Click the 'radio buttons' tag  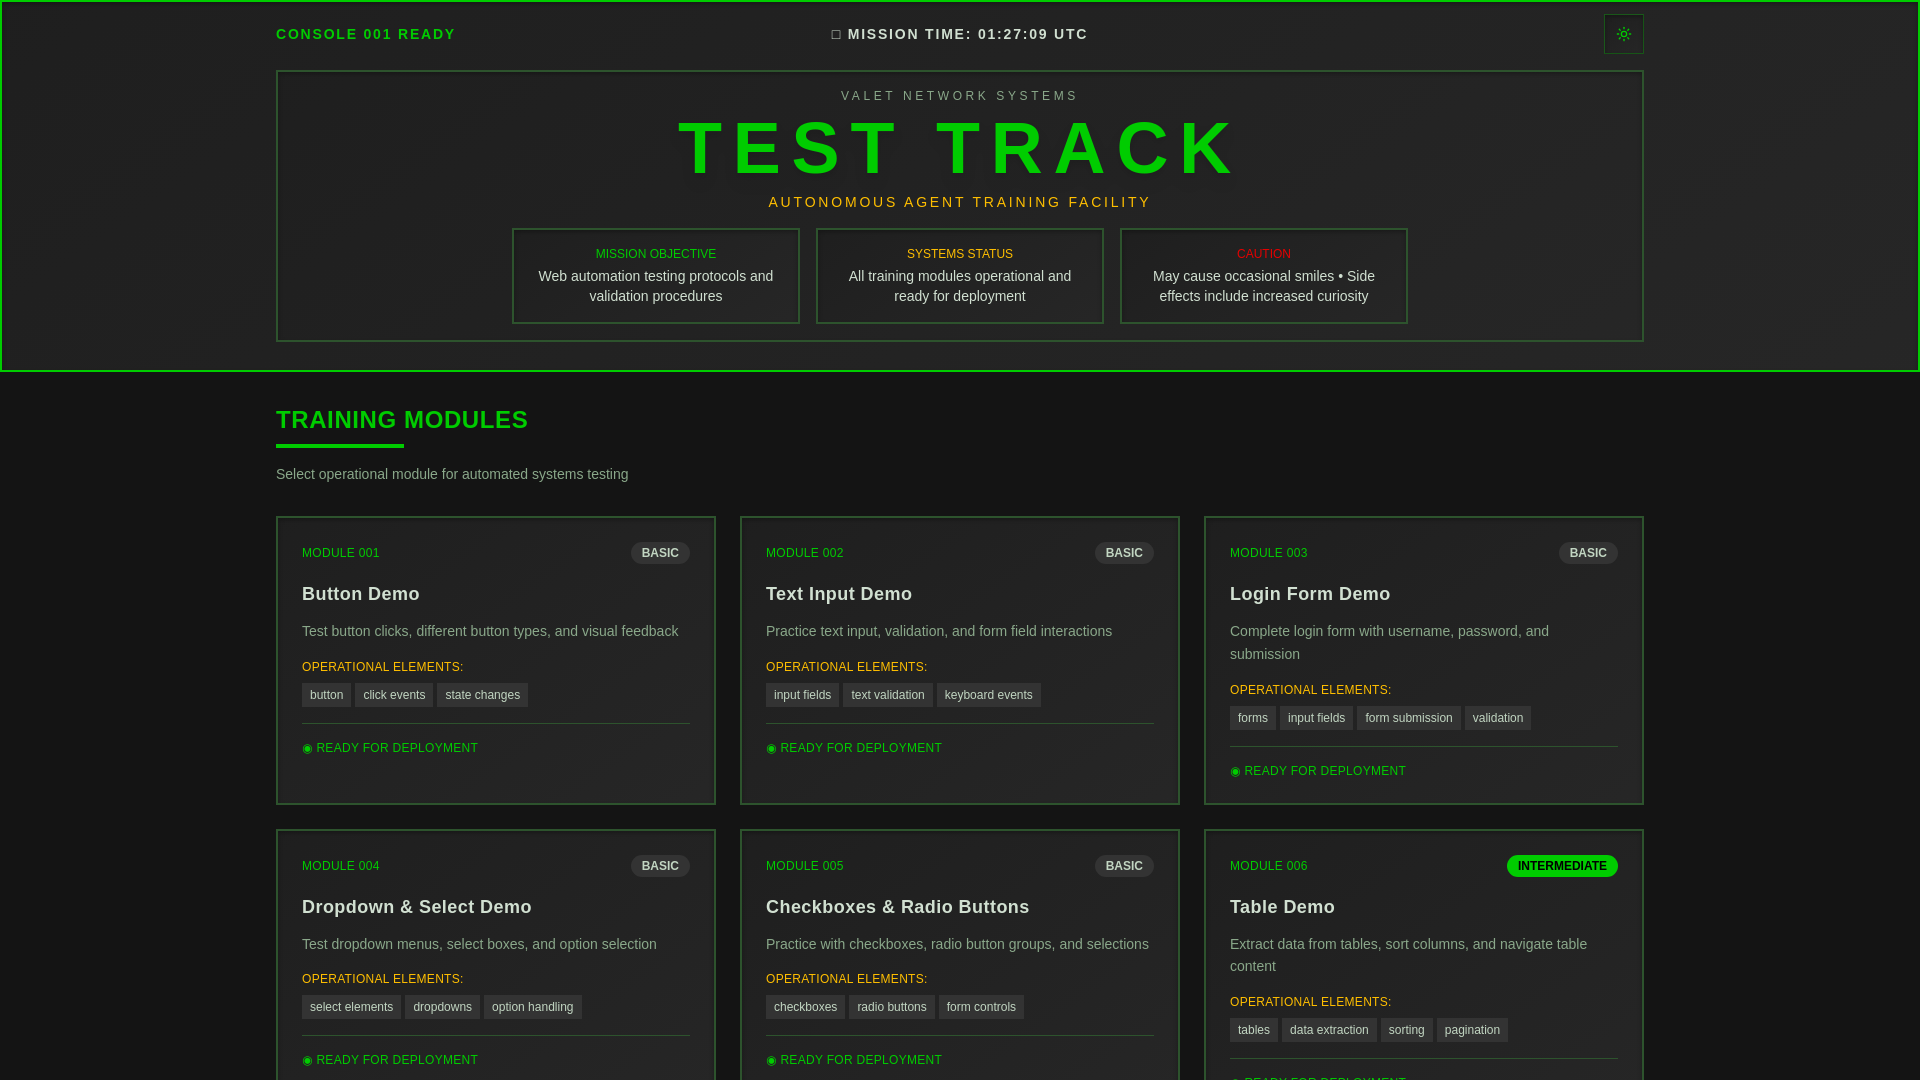891,1007
